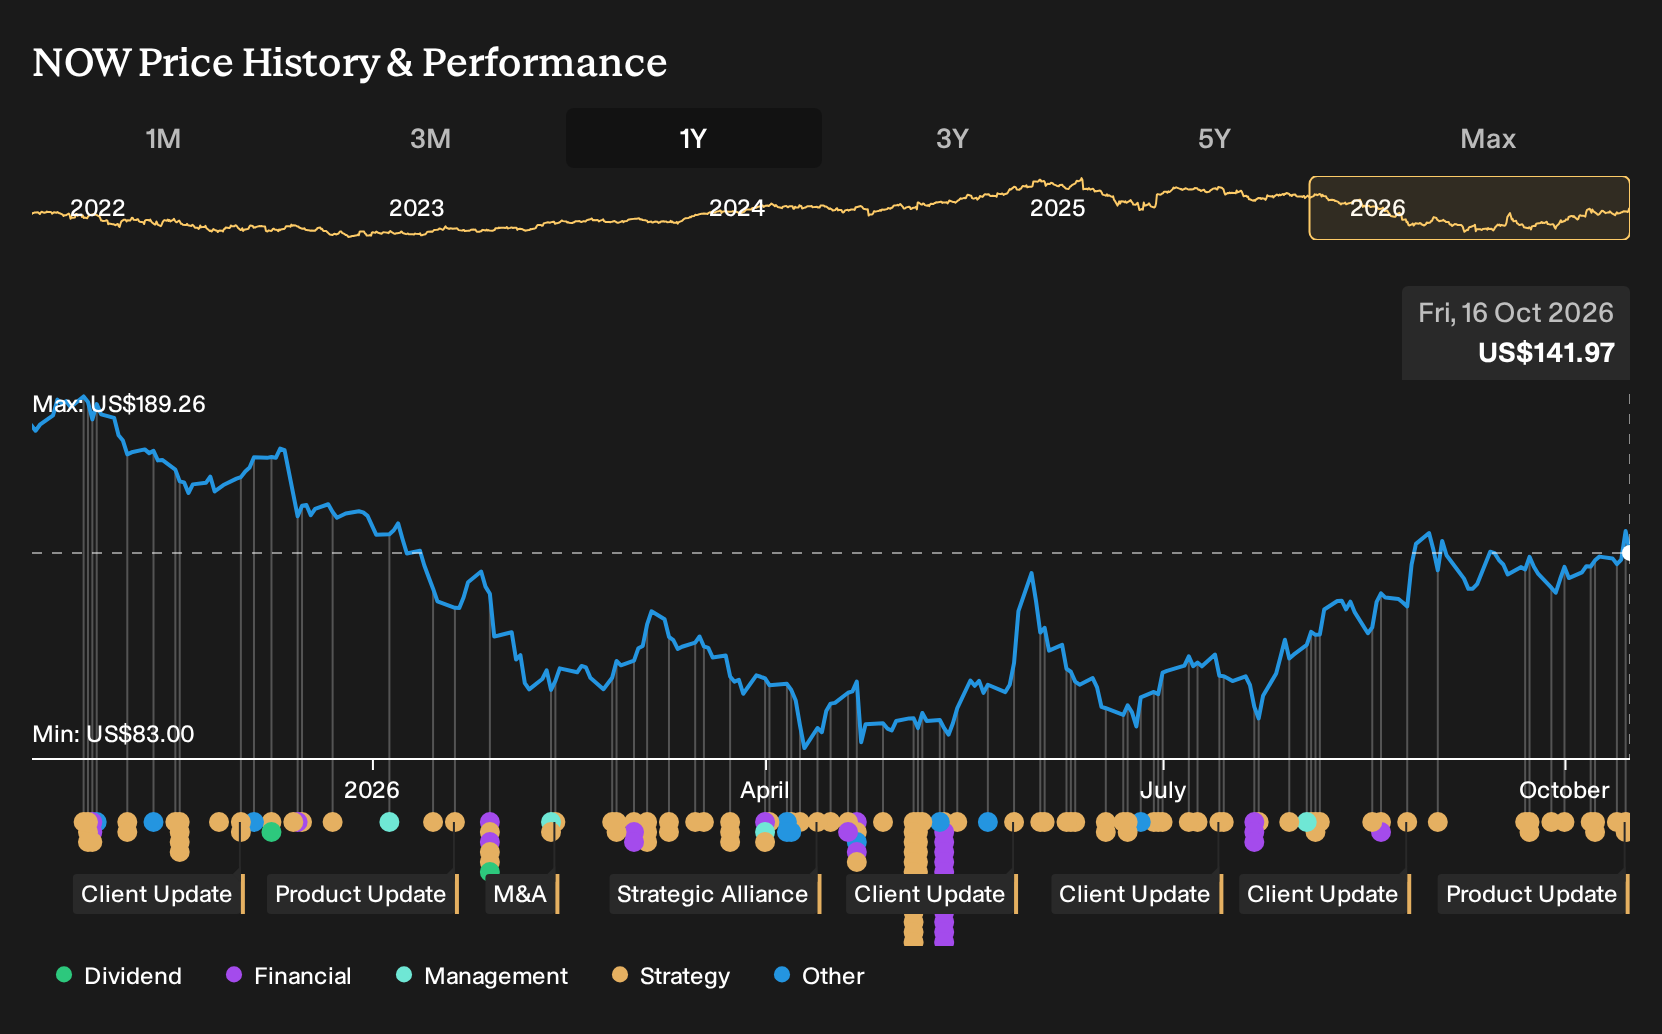Click the Max: US$189.26 label
Image resolution: width=1662 pixels, height=1034 pixels.
tap(119, 404)
